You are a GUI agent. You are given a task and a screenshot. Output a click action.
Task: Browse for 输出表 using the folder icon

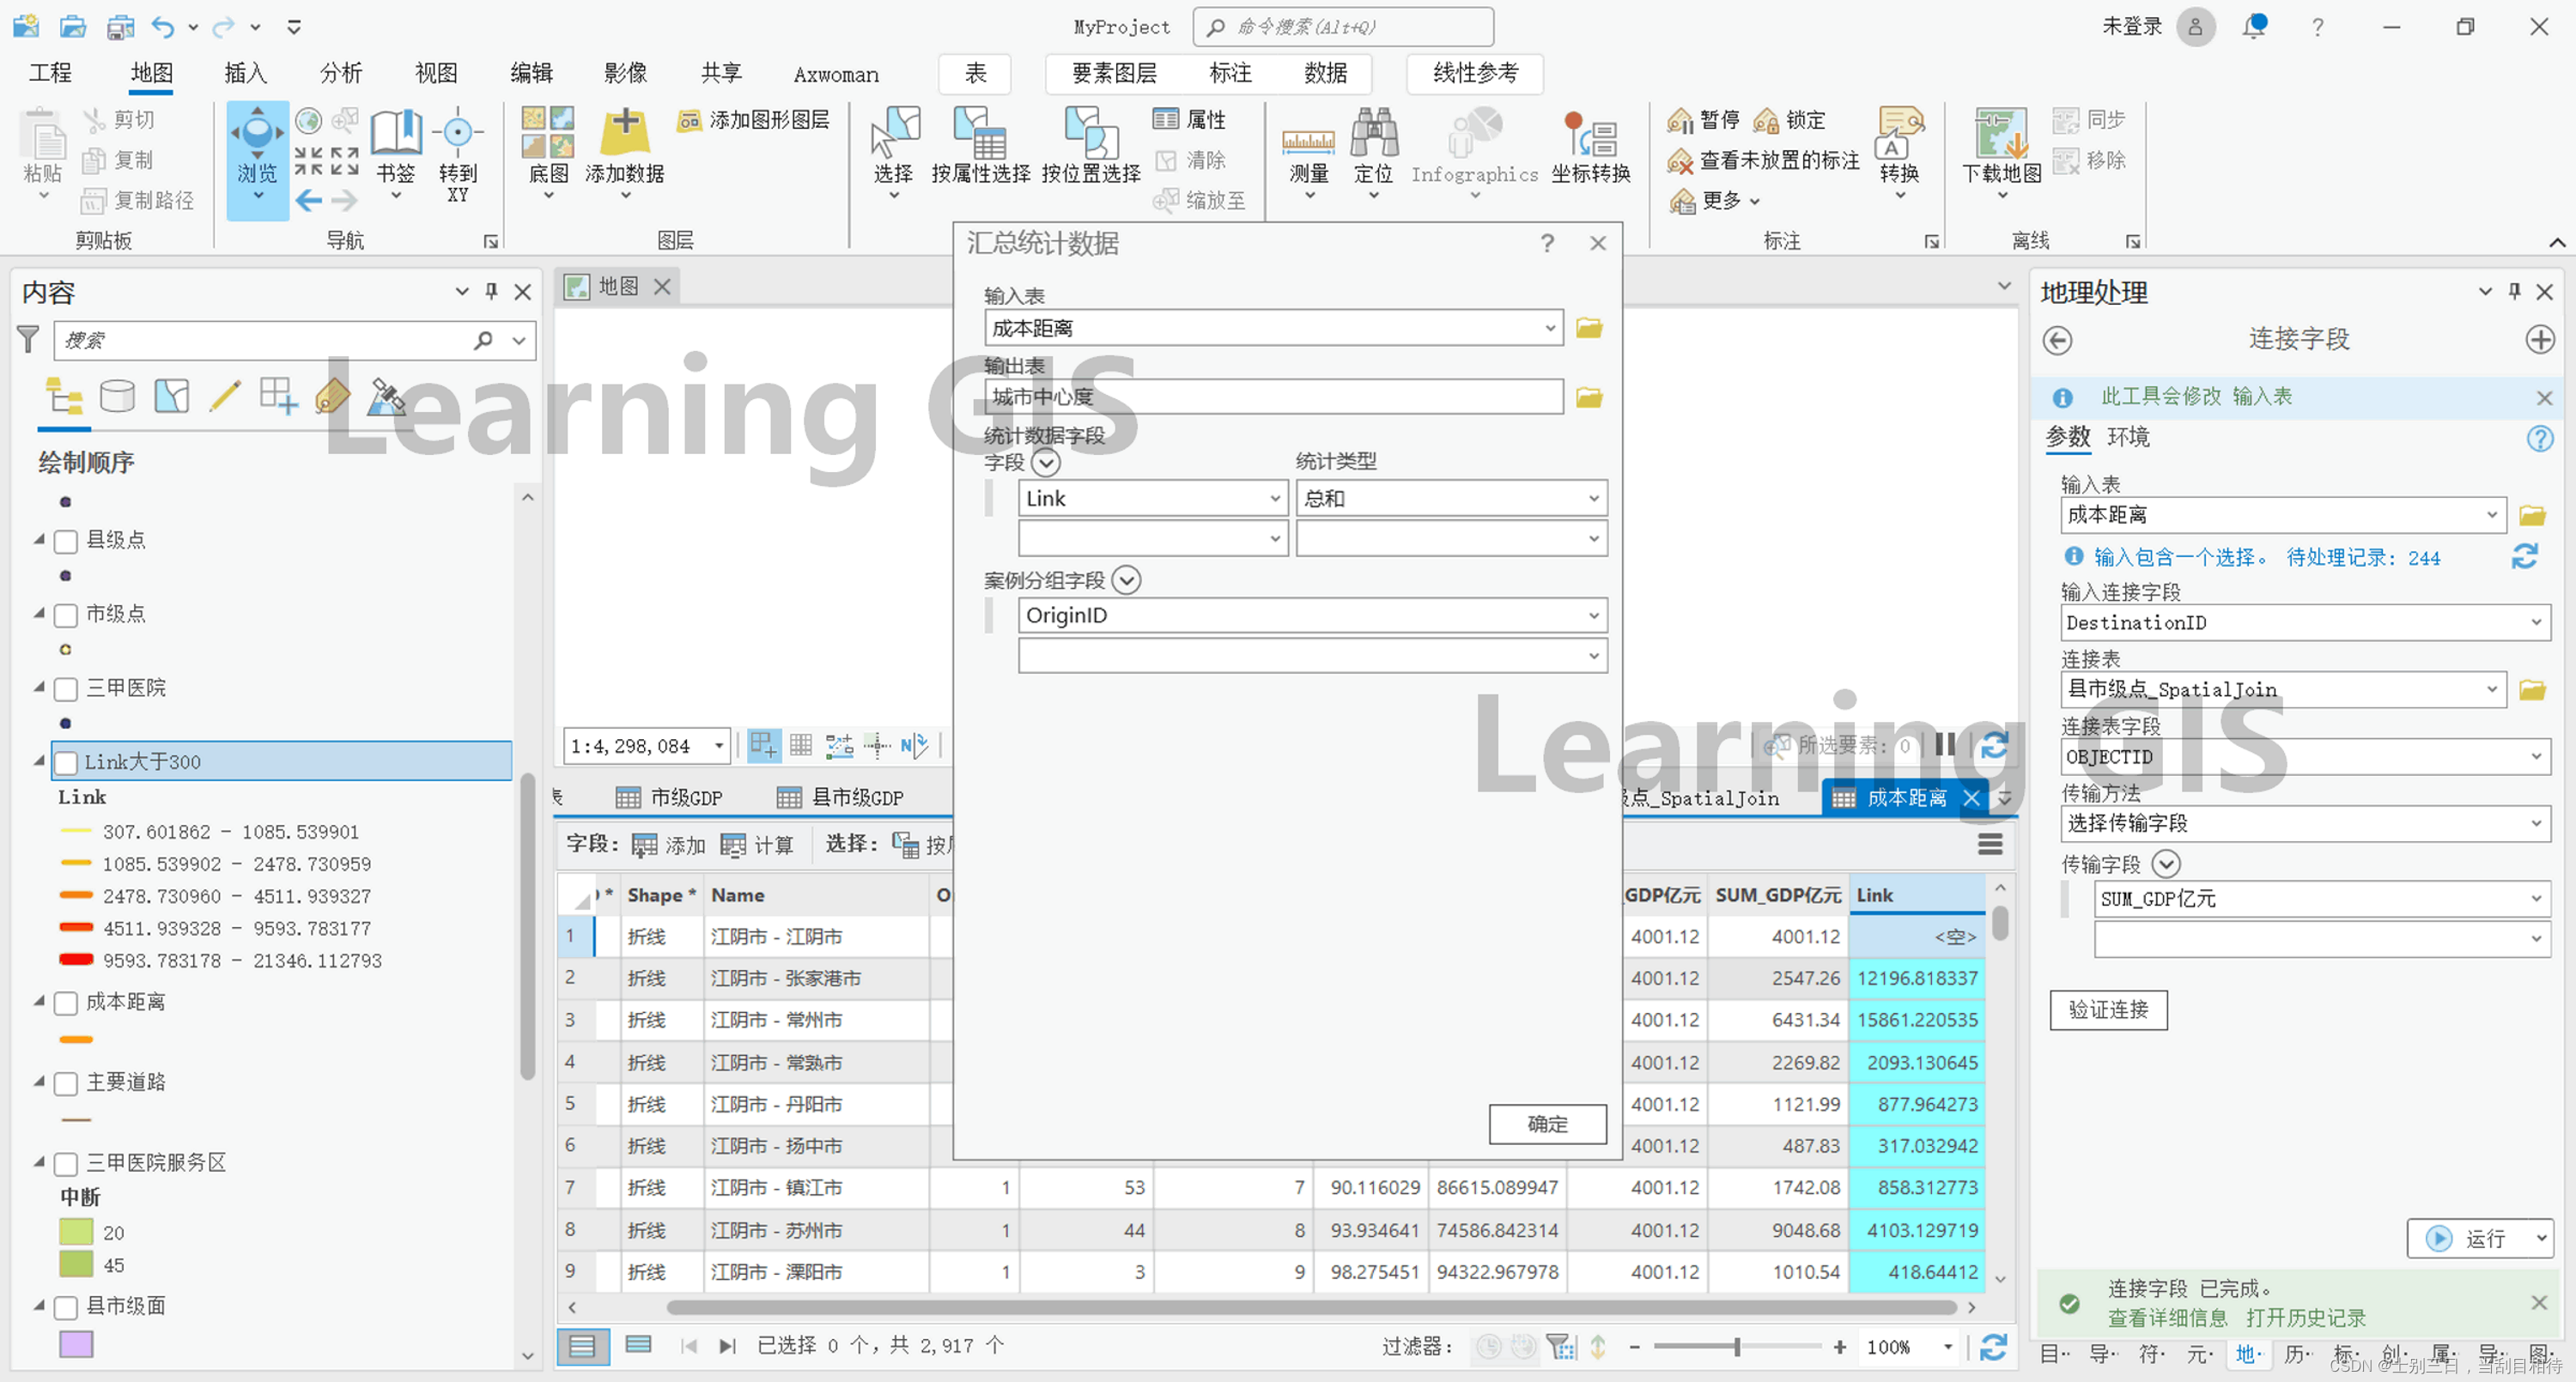[x=1589, y=397]
